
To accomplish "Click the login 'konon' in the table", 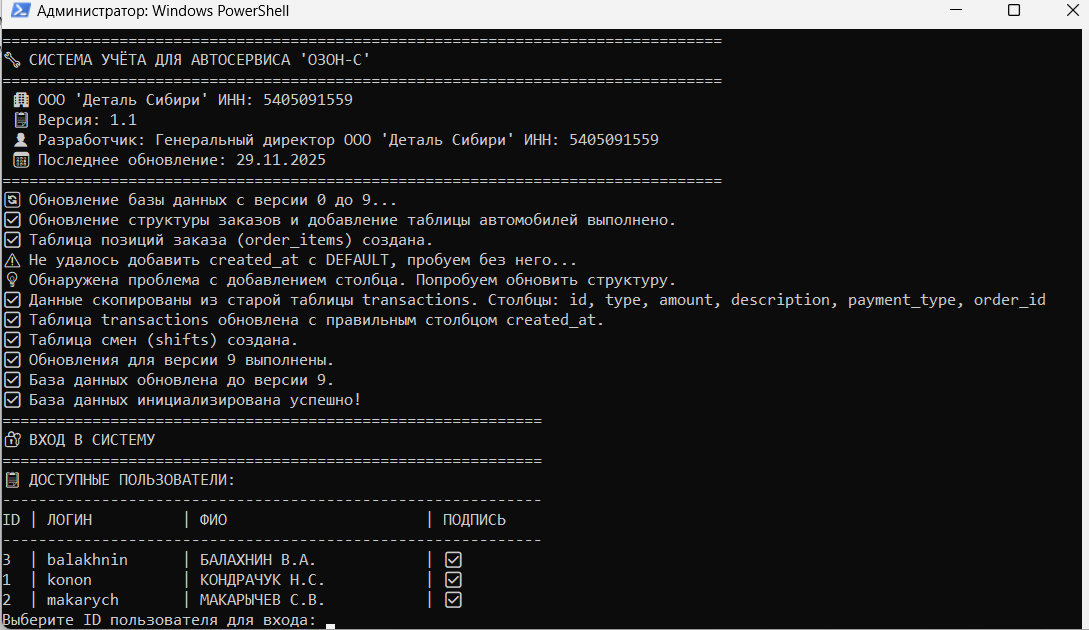I will pyautogui.click(x=69, y=580).
